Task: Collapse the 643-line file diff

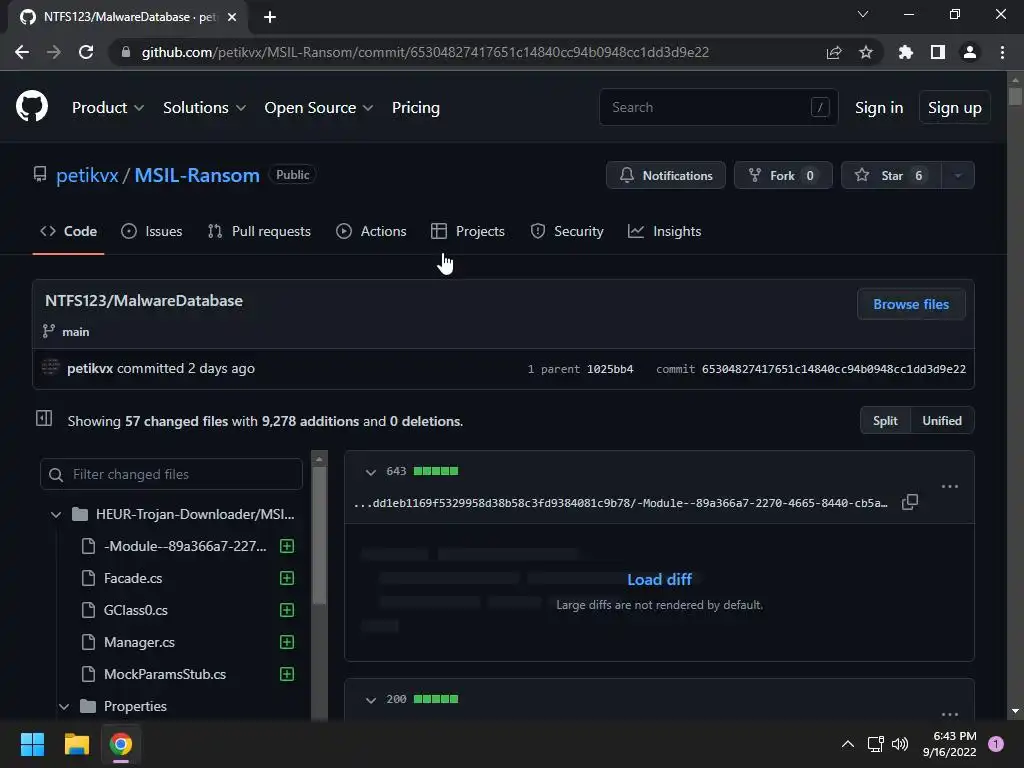Action: coord(370,472)
